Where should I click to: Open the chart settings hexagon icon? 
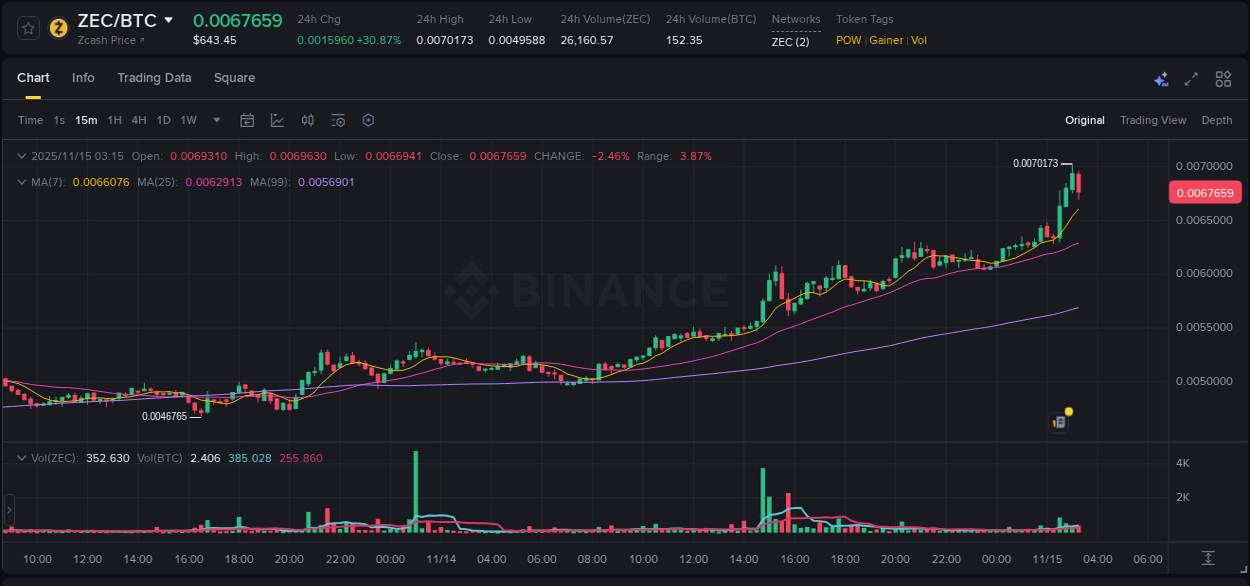[368, 120]
